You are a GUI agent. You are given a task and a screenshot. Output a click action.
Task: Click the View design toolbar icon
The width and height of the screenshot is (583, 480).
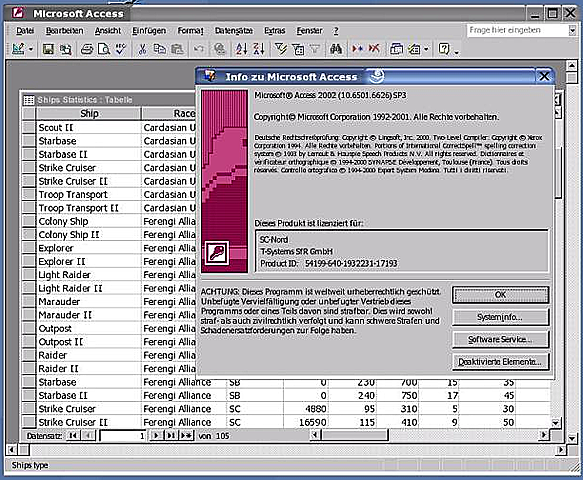tap(18, 49)
